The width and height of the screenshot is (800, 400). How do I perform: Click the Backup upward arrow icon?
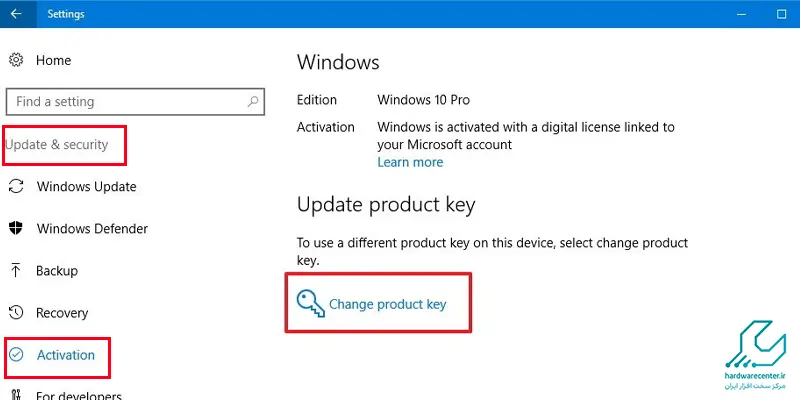coord(16,270)
